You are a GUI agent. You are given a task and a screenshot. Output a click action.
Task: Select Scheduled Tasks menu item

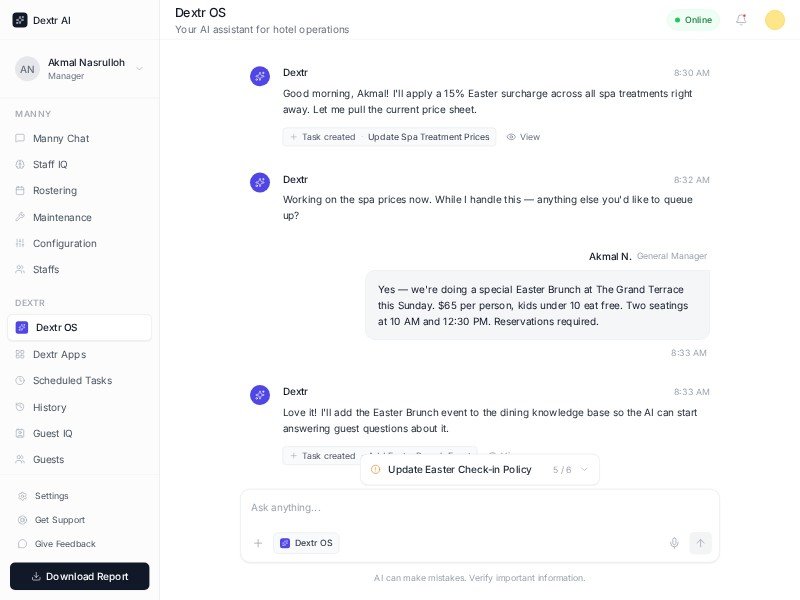[x=72, y=380]
